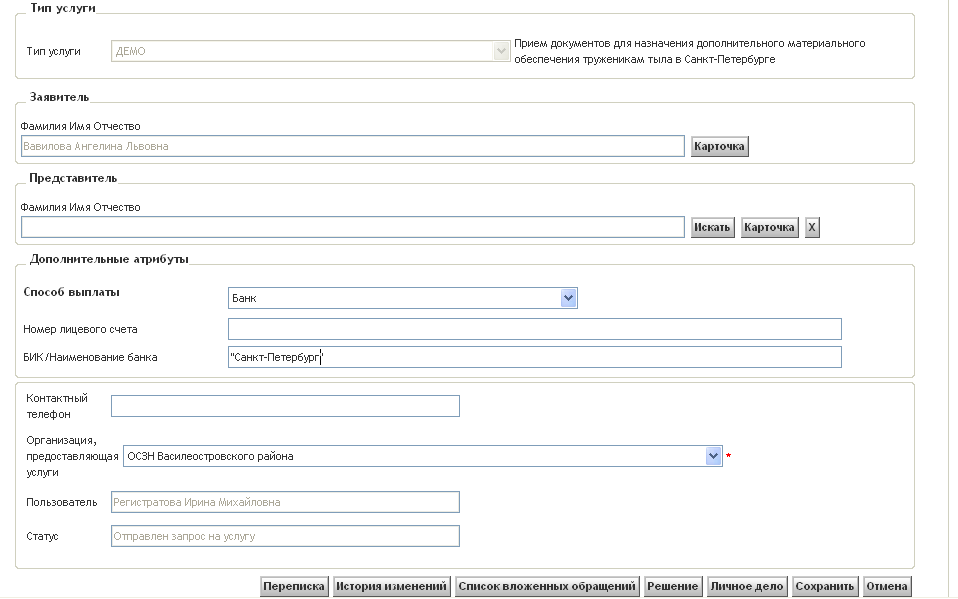The width and height of the screenshot is (958, 599).
Task: Click the Статус field Отправлен запрос на услугу
Action: tap(285, 536)
